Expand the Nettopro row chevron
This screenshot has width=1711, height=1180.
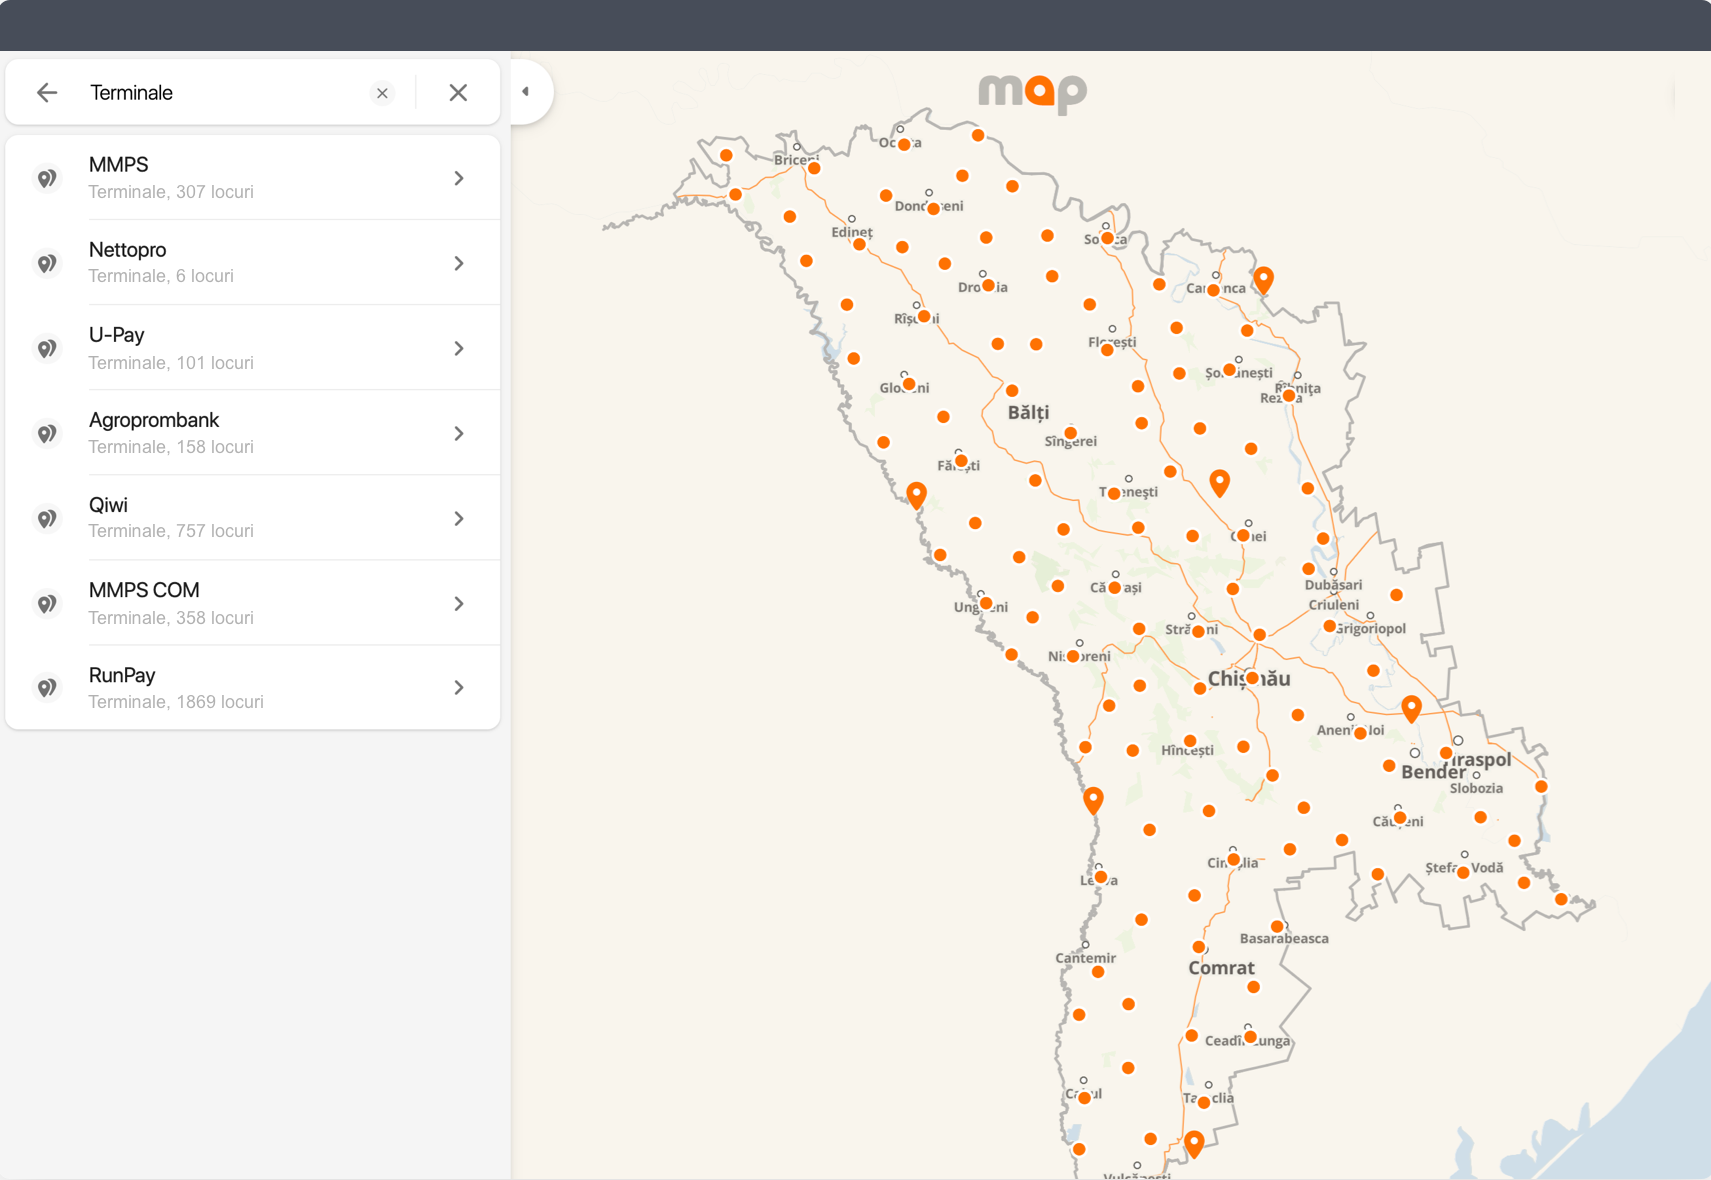click(x=459, y=263)
